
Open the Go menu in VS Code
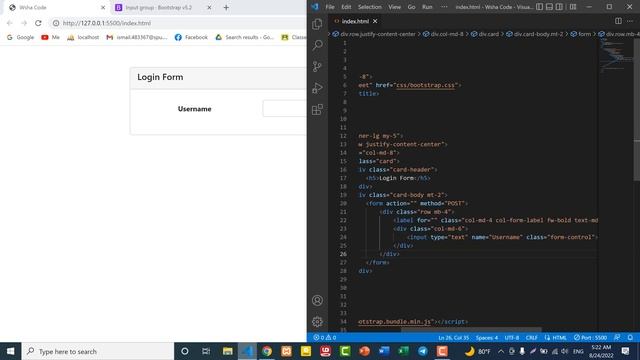pos(411,7)
